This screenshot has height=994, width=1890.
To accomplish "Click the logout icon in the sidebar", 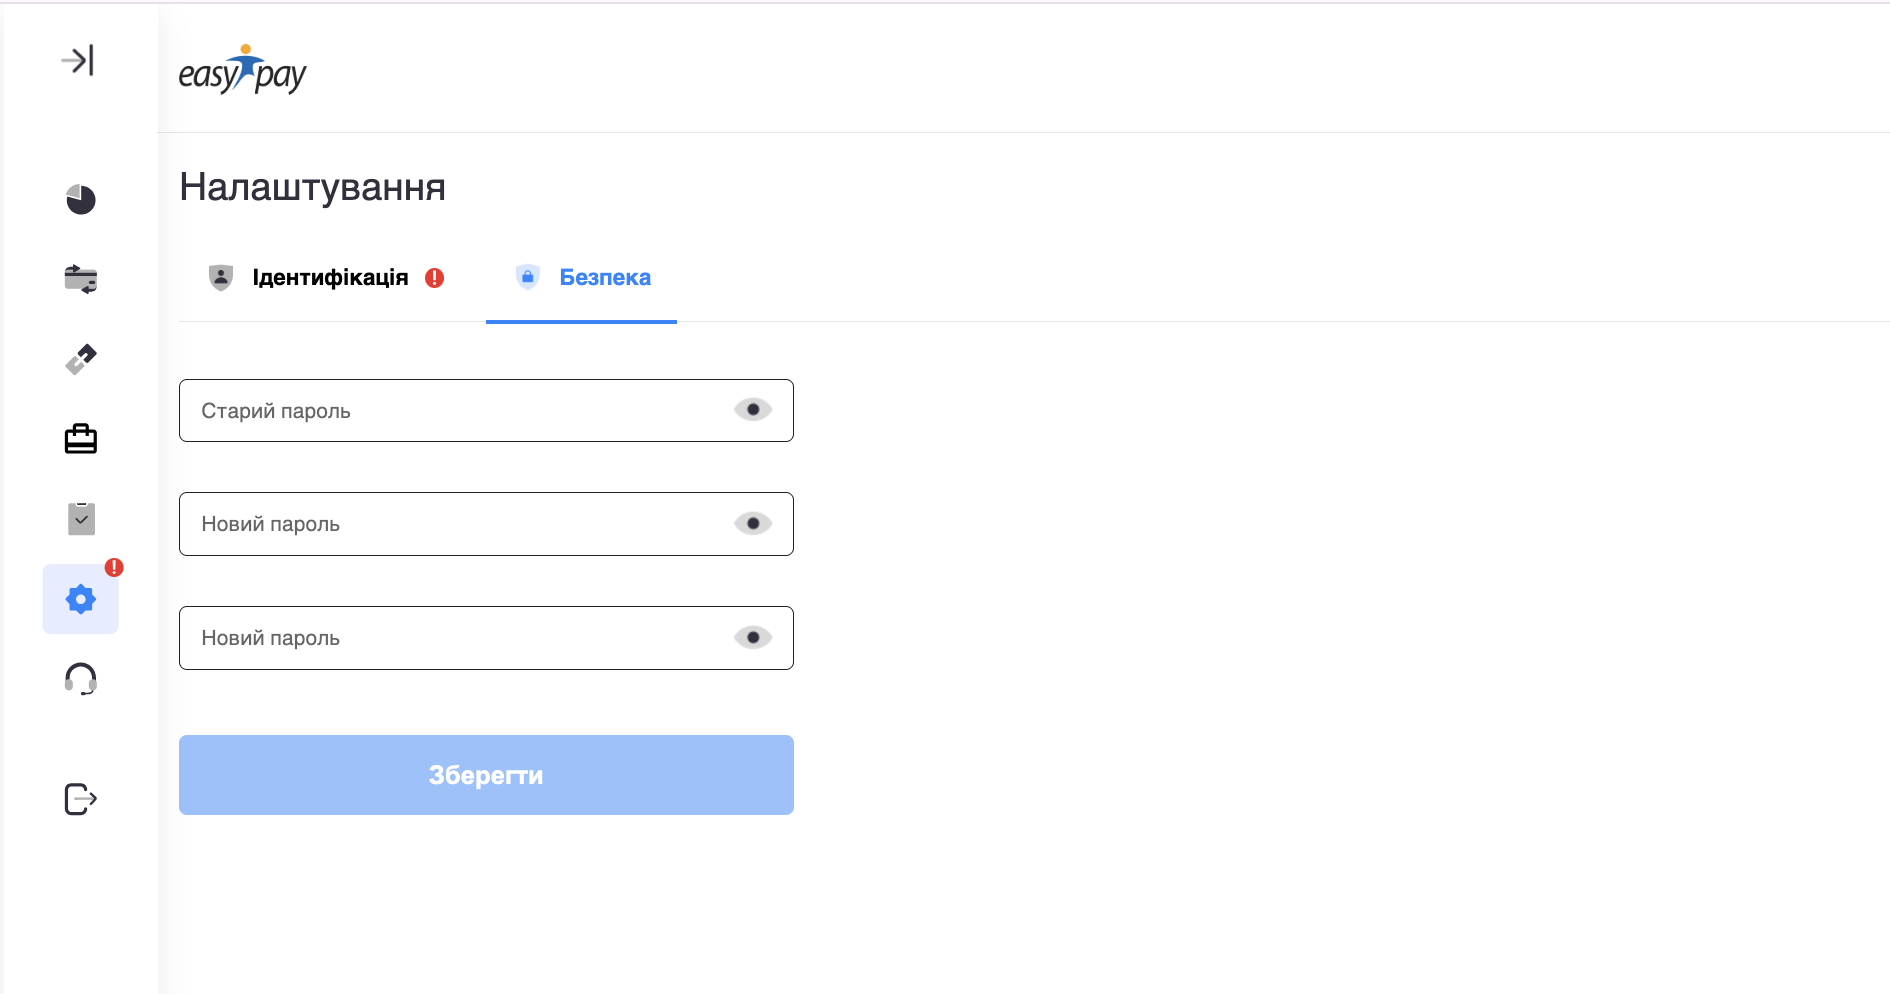I will 81,799.
